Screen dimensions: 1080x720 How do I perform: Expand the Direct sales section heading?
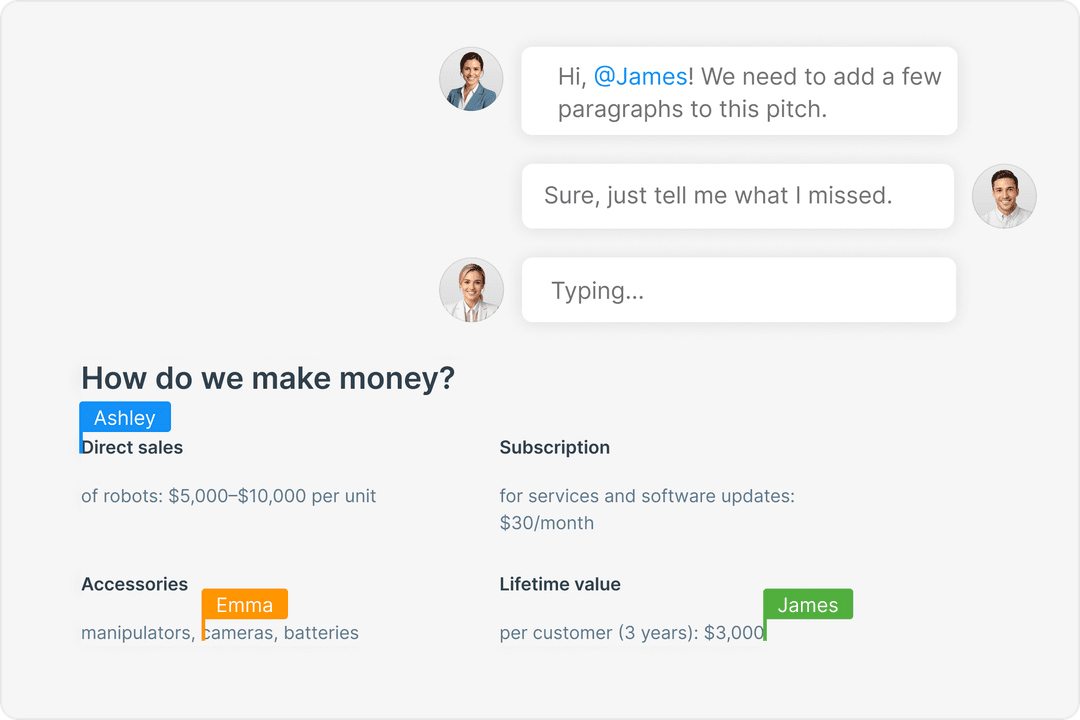click(131, 447)
